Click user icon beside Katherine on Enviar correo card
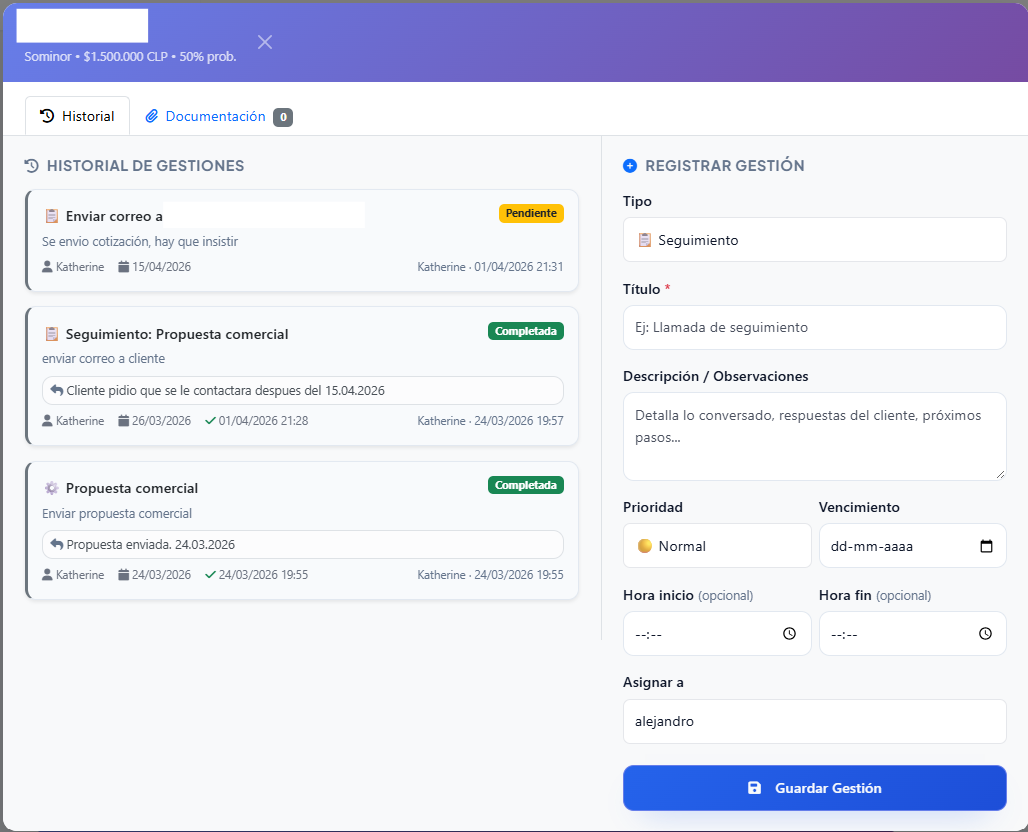 point(47,266)
